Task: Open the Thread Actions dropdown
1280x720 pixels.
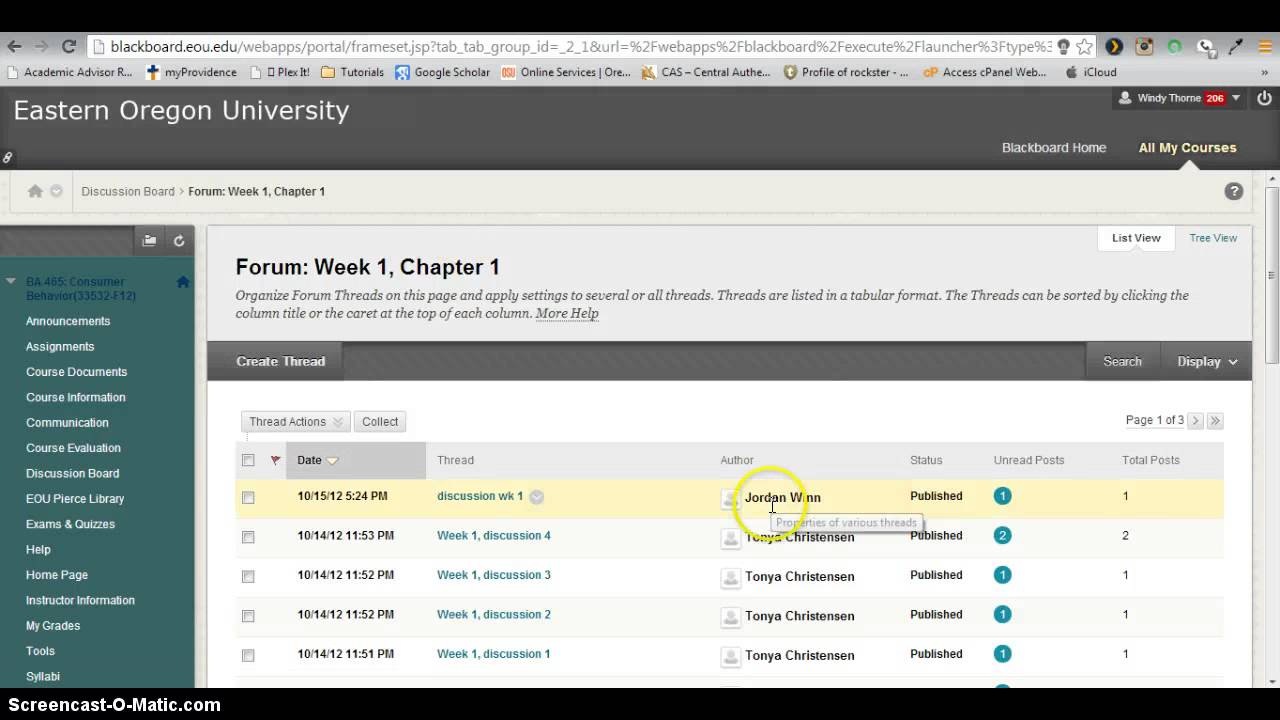Action: coord(295,422)
